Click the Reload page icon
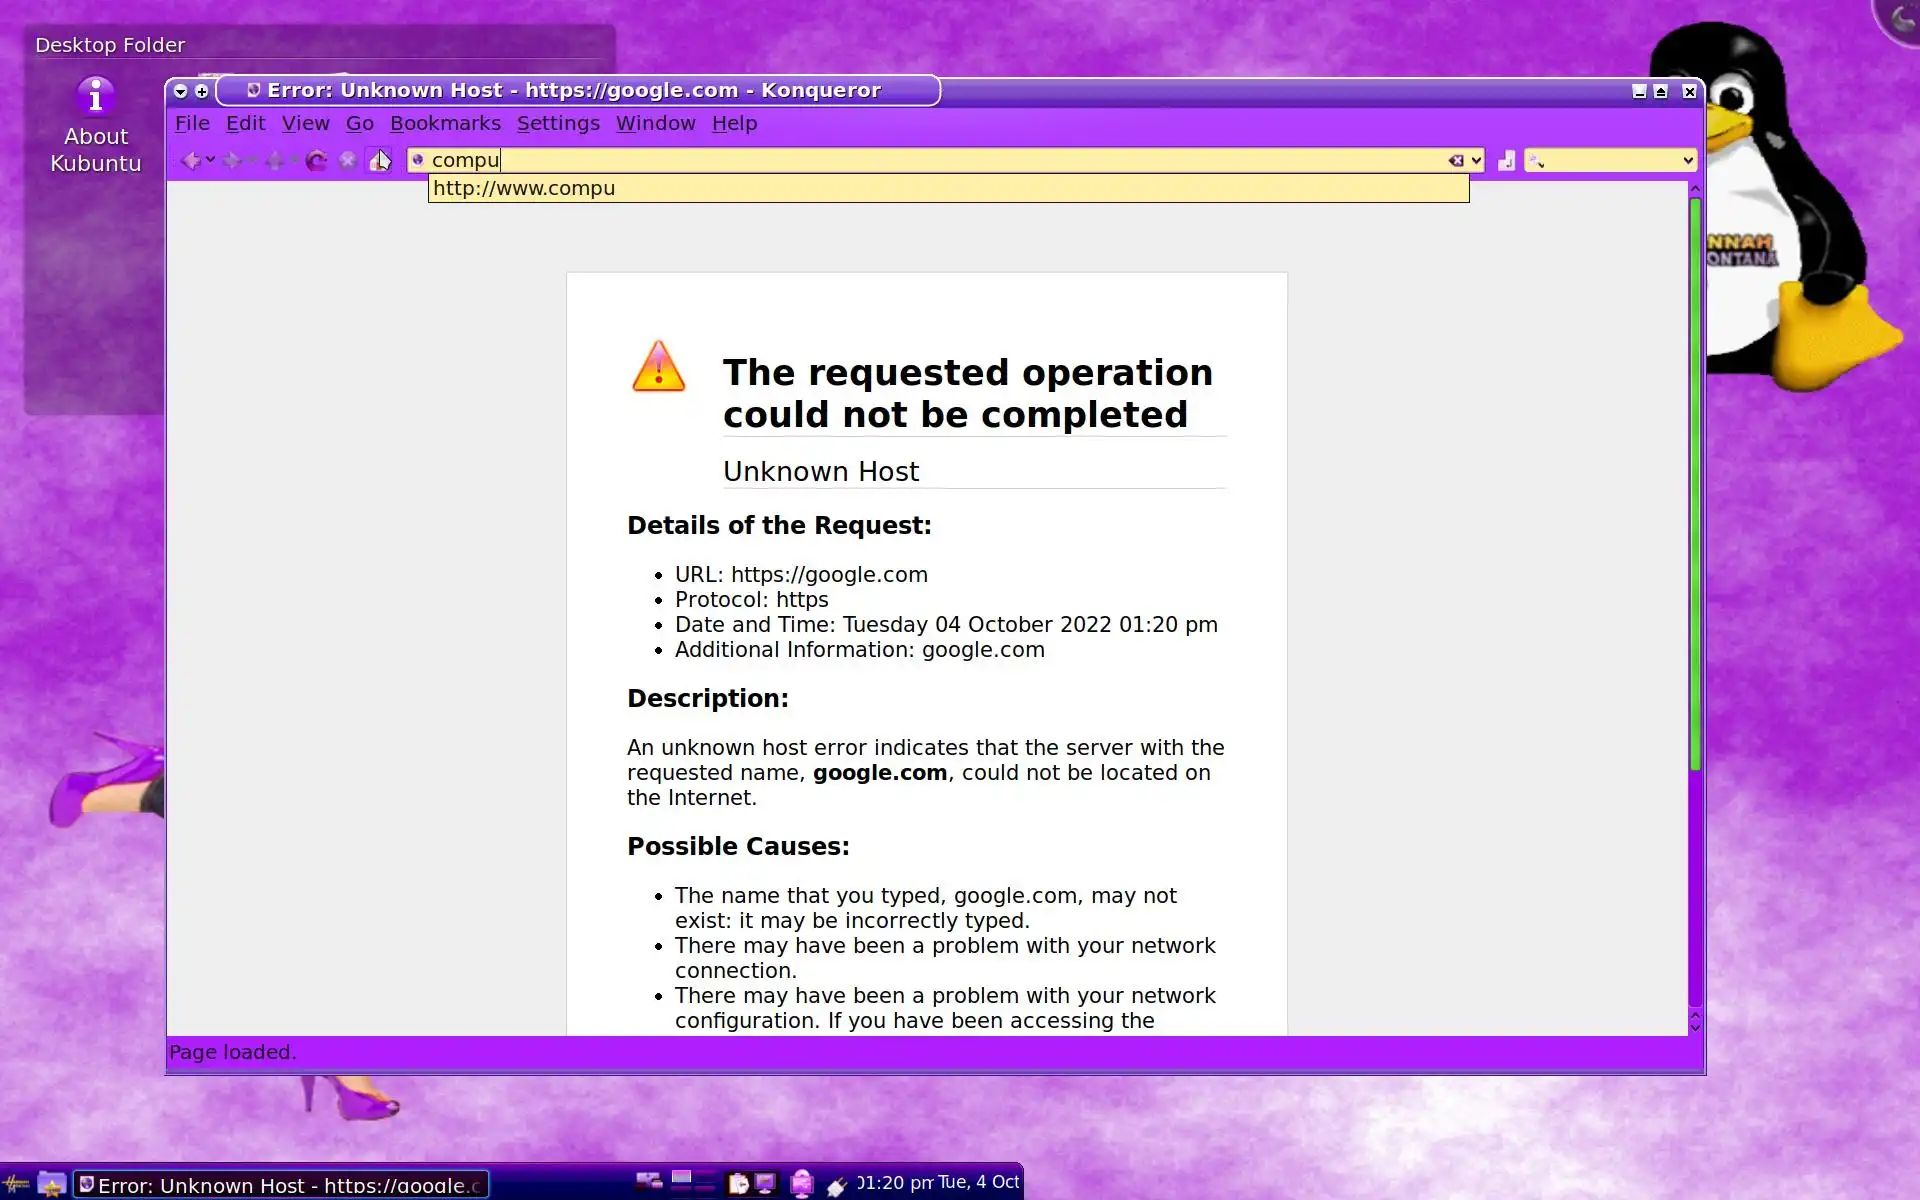Screen dimensions: 1920x1200 [316, 160]
